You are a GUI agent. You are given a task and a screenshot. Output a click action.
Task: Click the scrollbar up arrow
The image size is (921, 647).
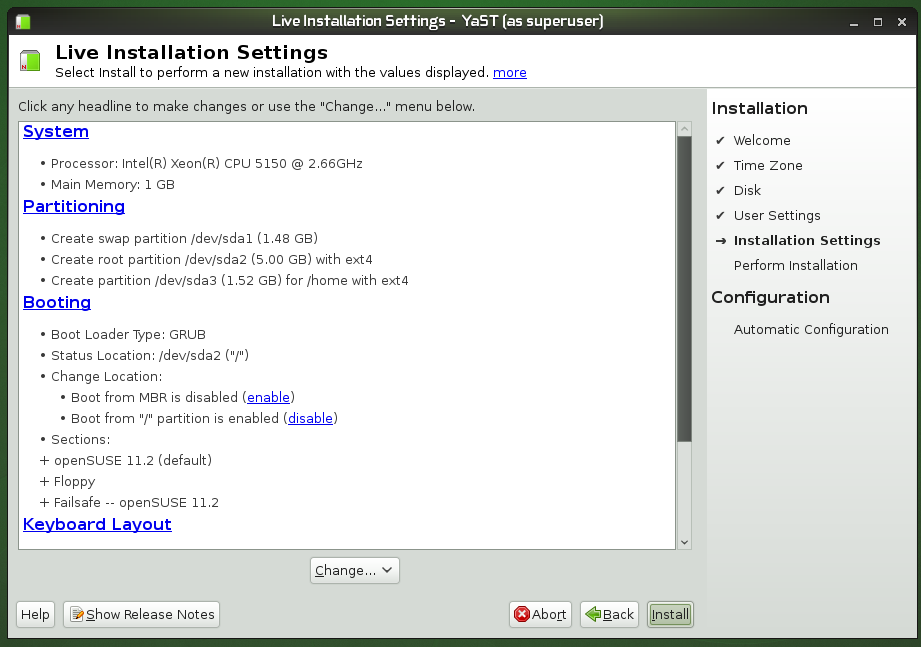[x=684, y=129]
